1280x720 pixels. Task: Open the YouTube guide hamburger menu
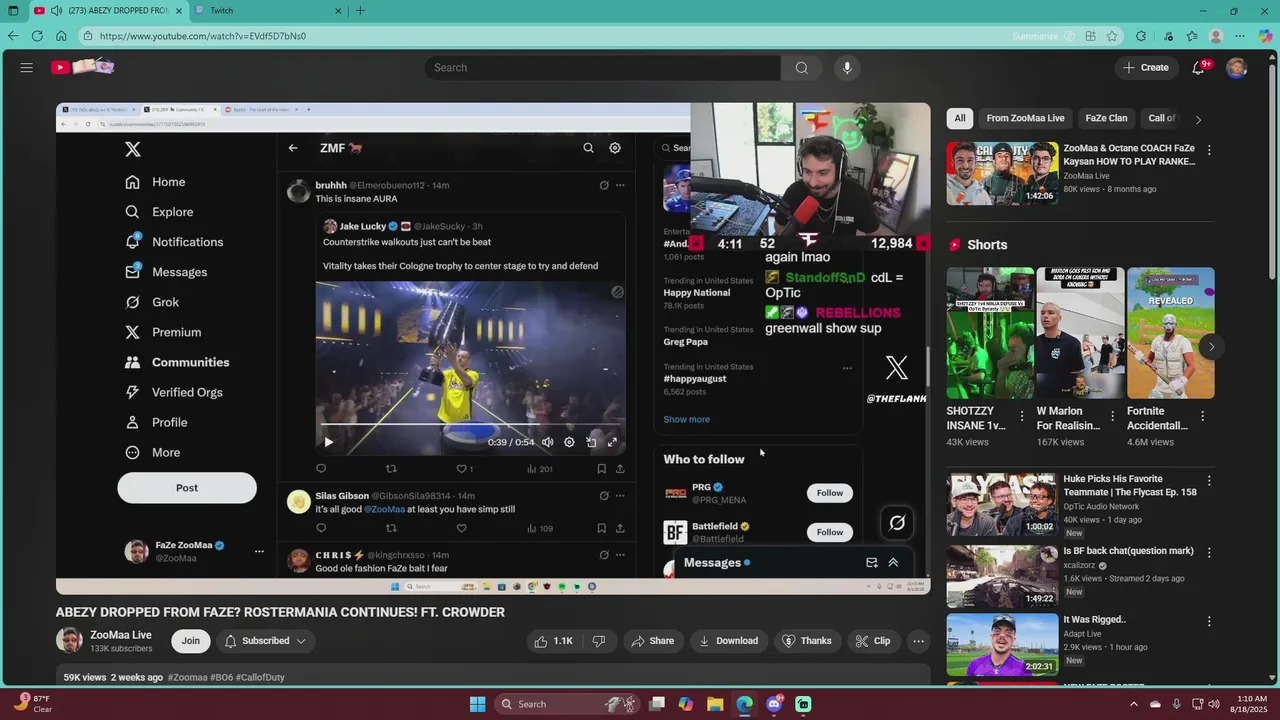[x=27, y=67]
